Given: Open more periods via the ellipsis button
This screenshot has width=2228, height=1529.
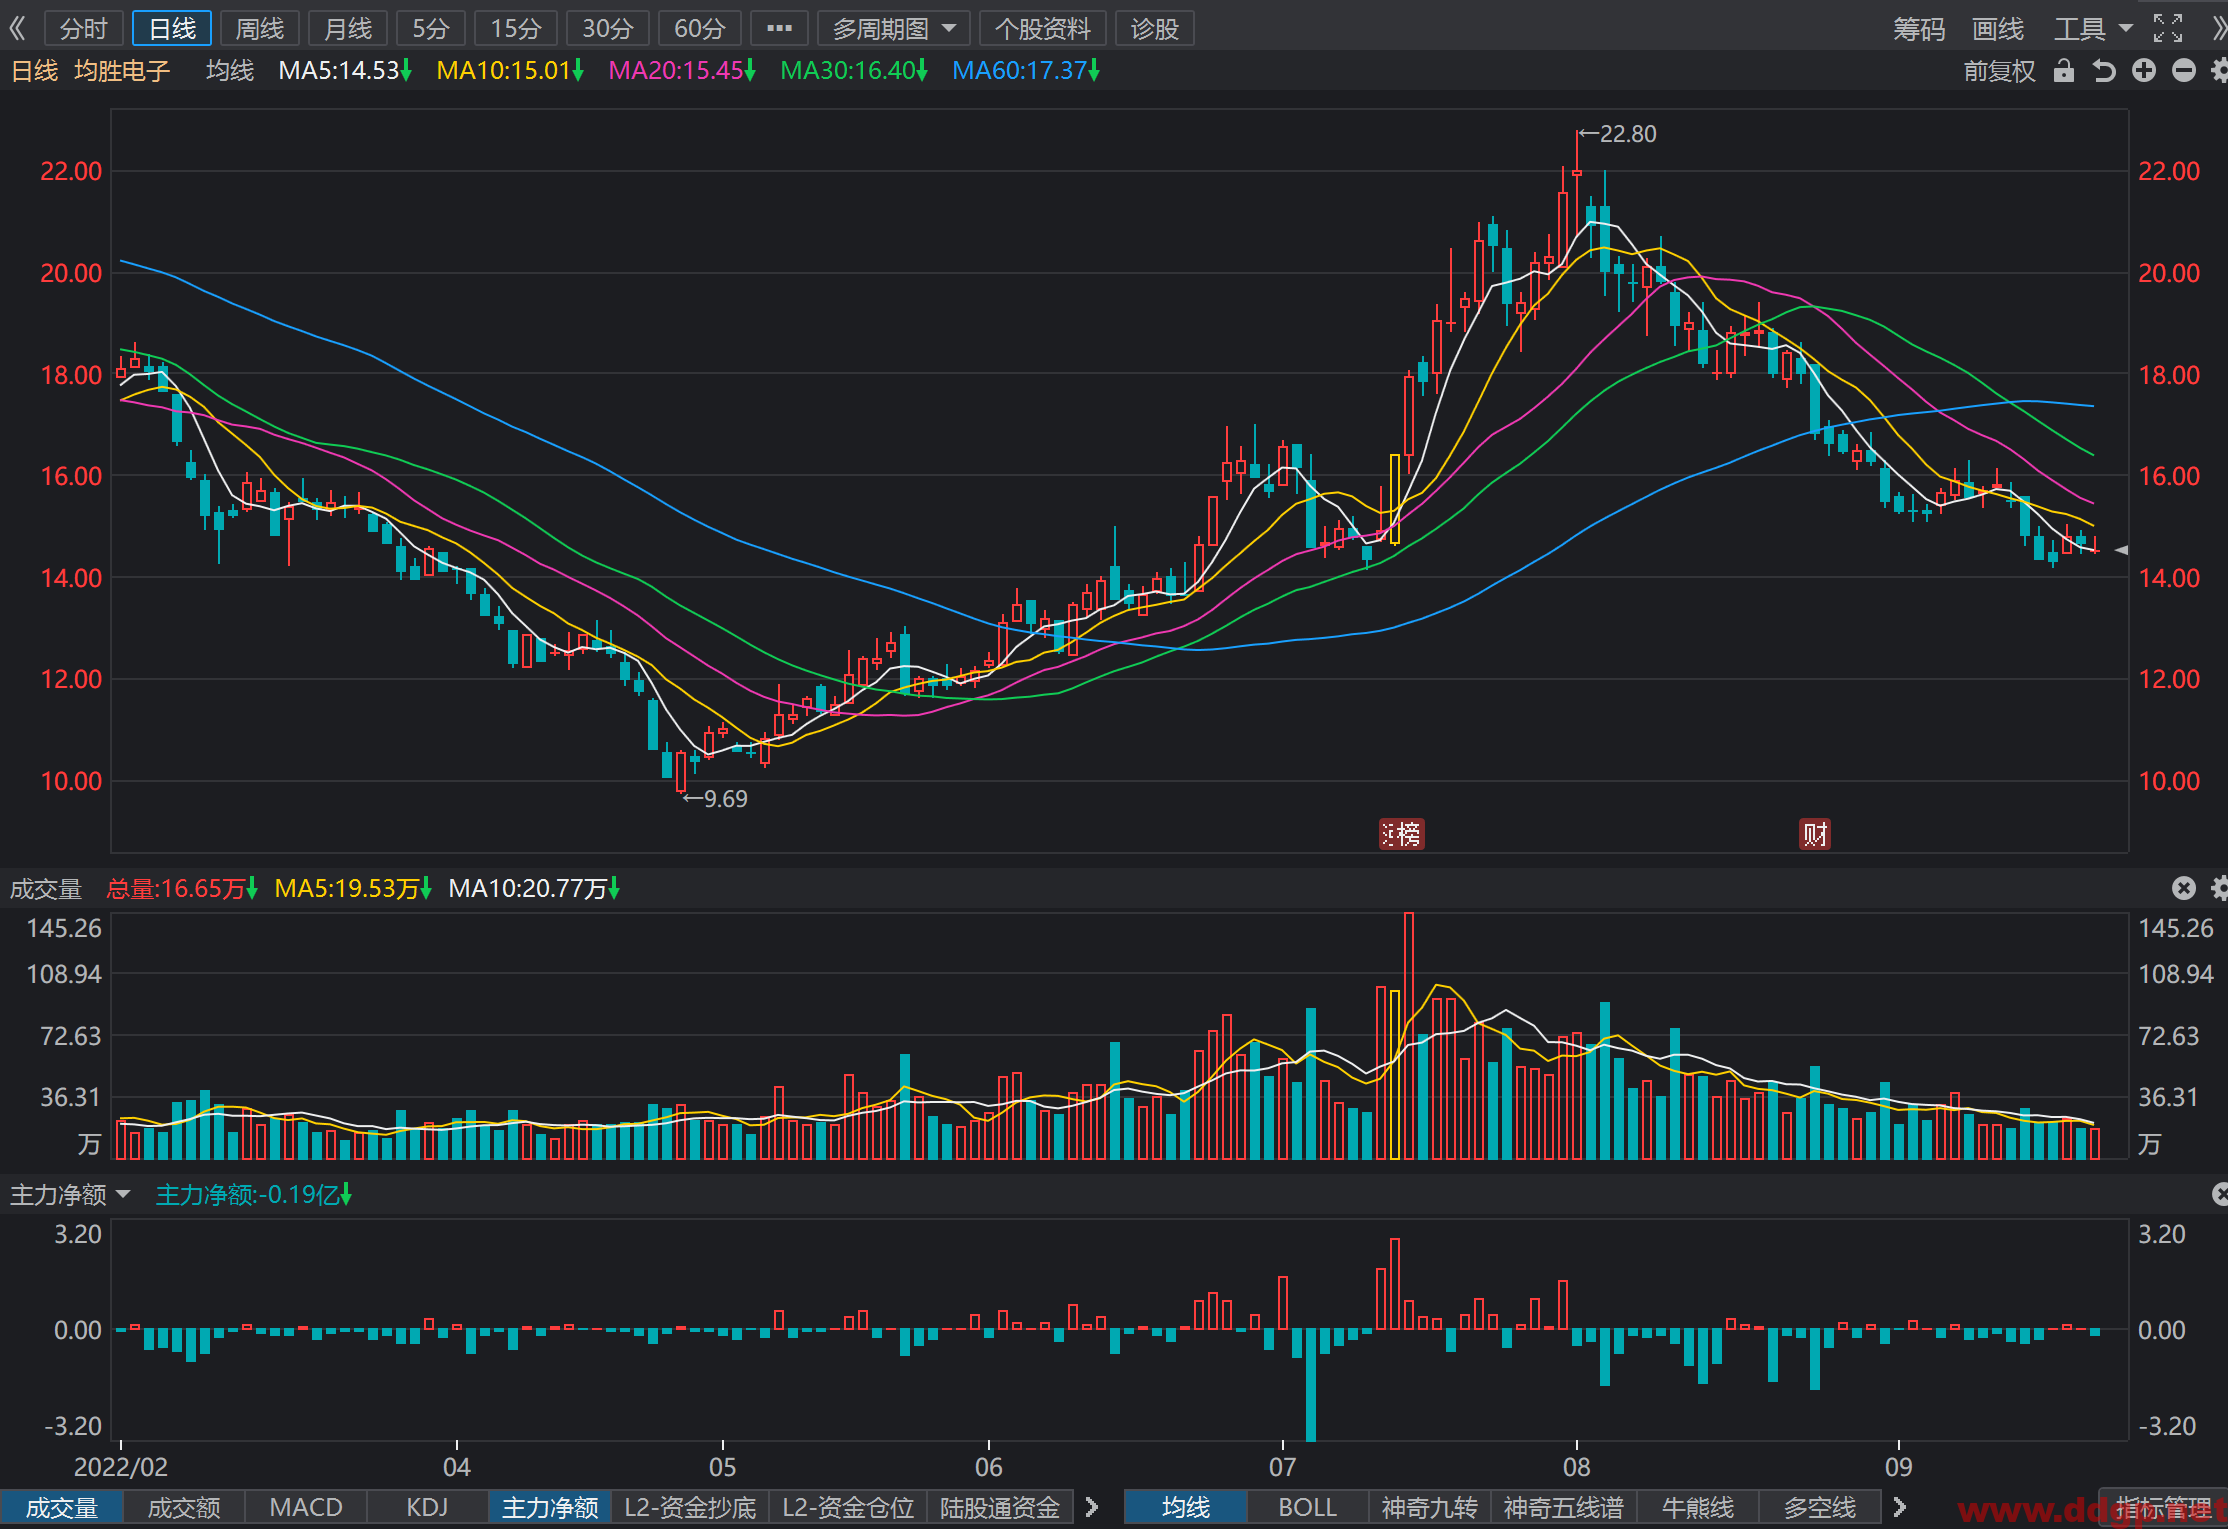Looking at the screenshot, I should (x=779, y=28).
